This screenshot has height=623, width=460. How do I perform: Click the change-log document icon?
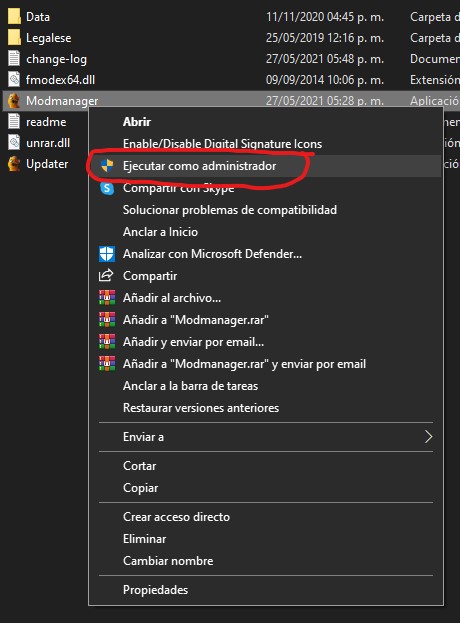point(14,59)
